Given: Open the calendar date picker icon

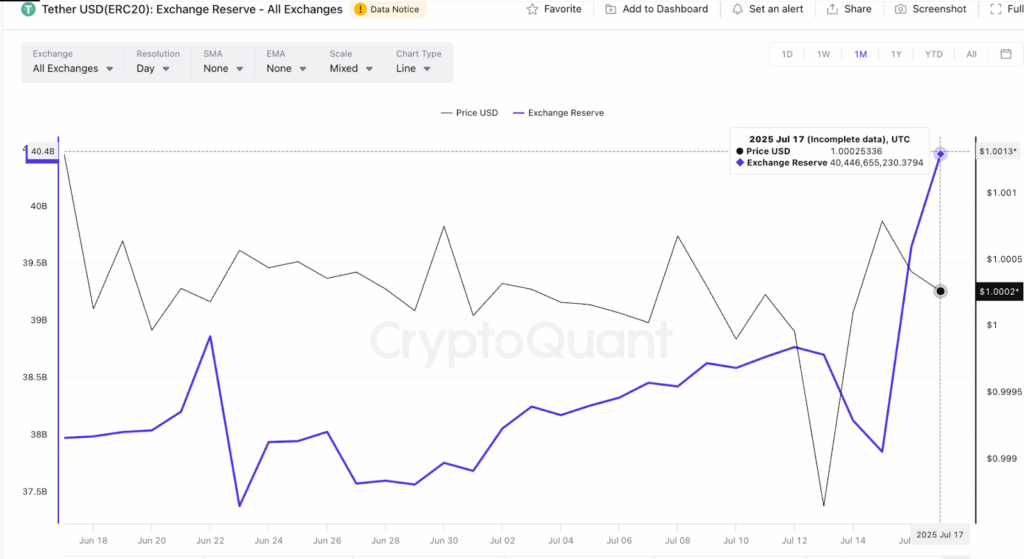Looking at the screenshot, I should coord(1006,54).
